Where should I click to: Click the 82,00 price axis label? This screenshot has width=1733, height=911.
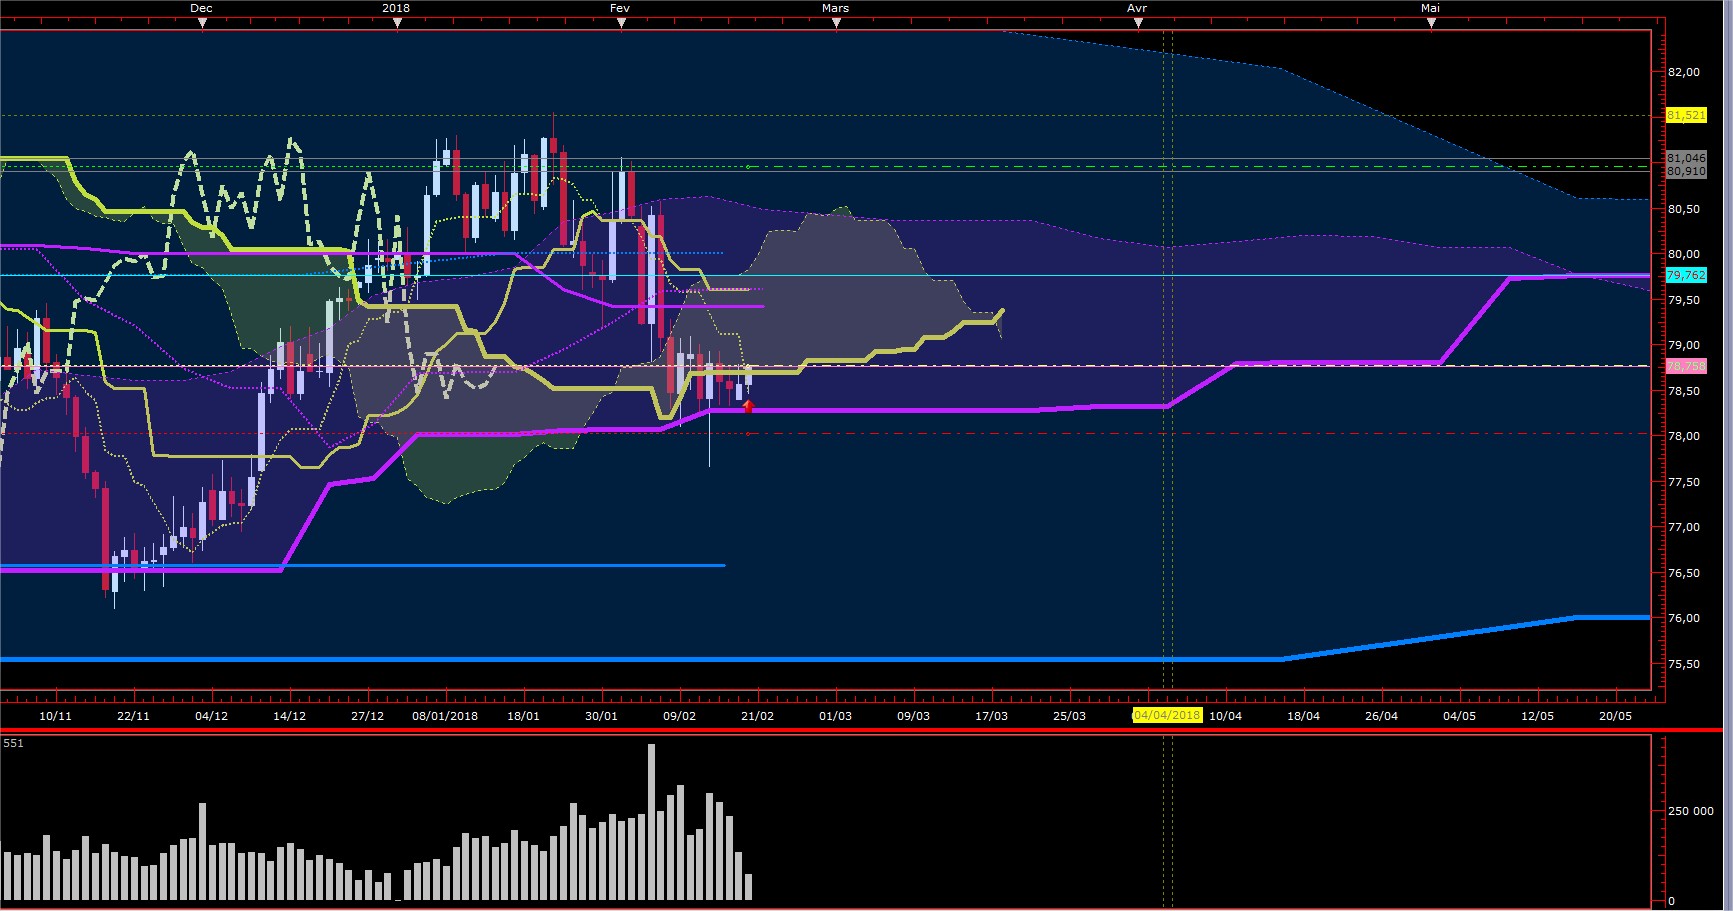pyautogui.click(x=1684, y=72)
